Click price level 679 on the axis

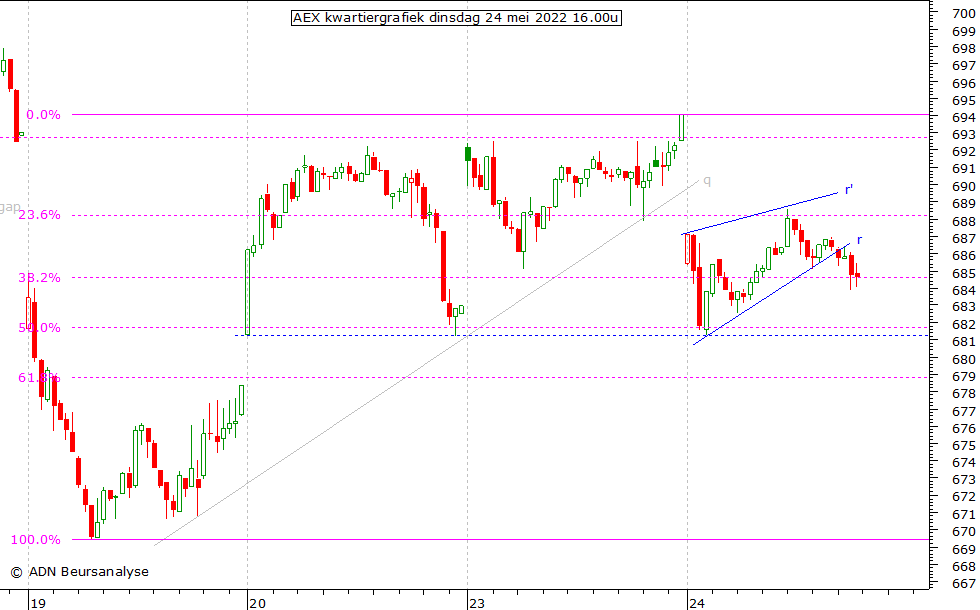(x=963, y=376)
